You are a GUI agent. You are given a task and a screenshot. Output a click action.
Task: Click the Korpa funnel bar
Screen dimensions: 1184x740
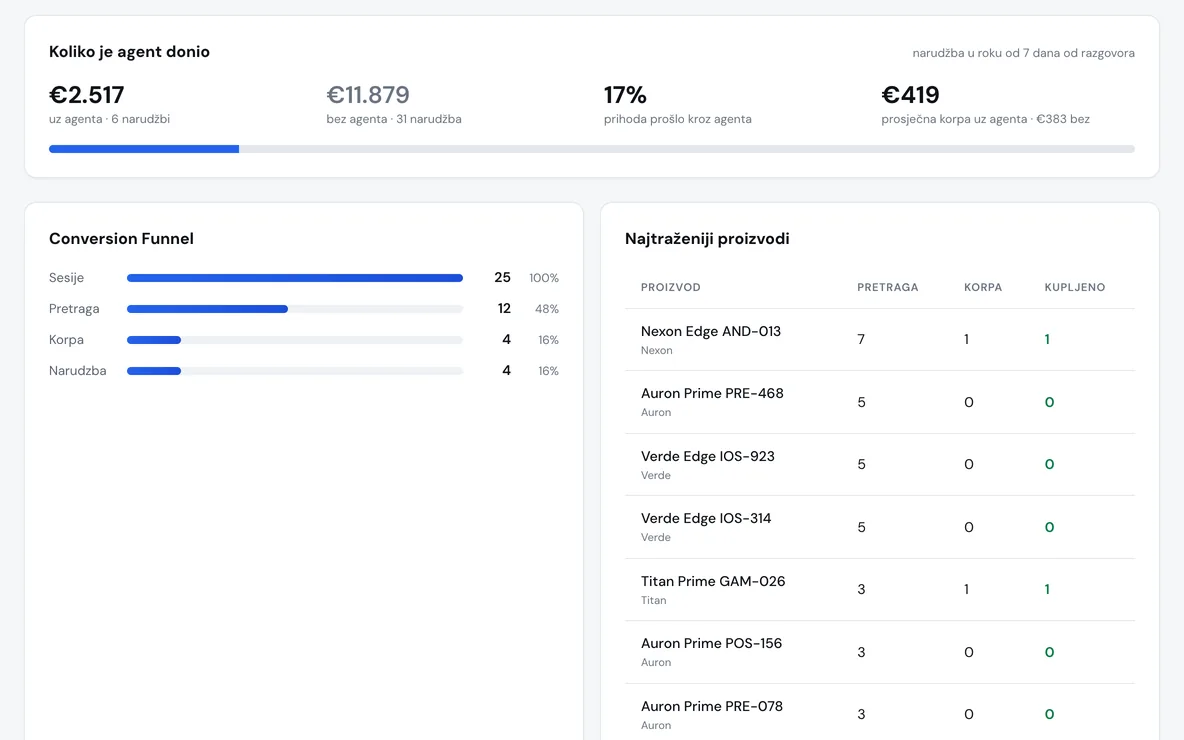click(294, 340)
